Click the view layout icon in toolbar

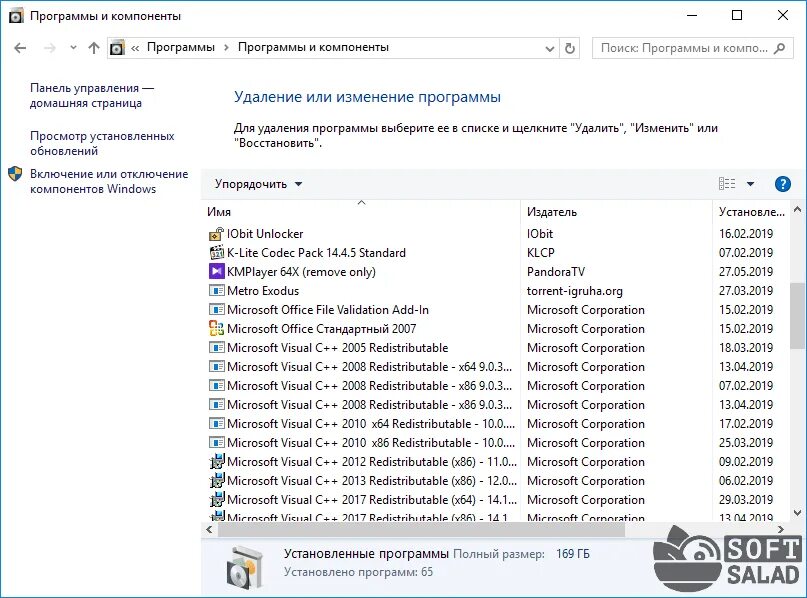click(727, 184)
